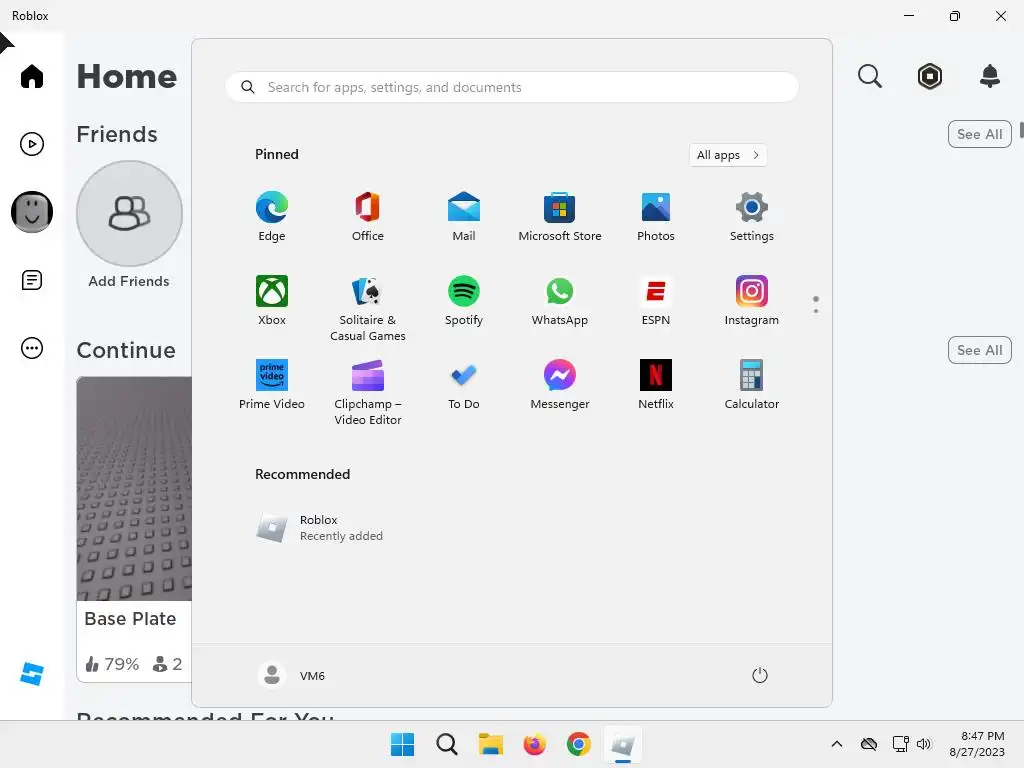The height and width of the screenshot is (768, 1024).
Task: Launch Netflix
Action: point(656,385)
